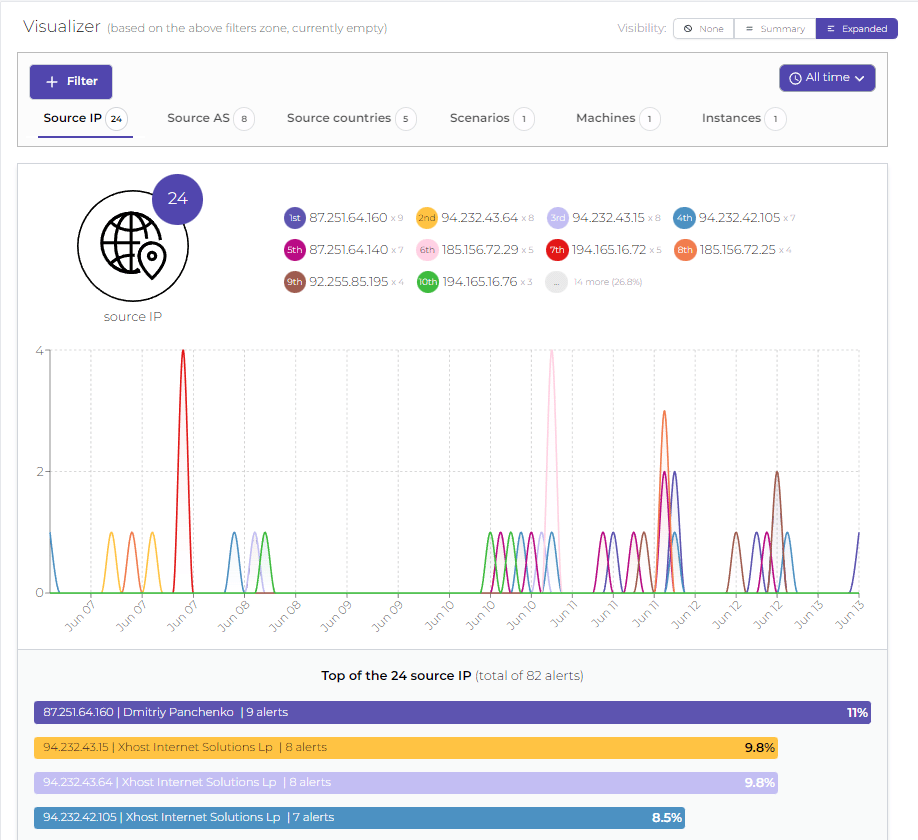Click the Jun 11 pink spike on chart
The width and height of the screenshot is (918, 840).
(551, 380)
